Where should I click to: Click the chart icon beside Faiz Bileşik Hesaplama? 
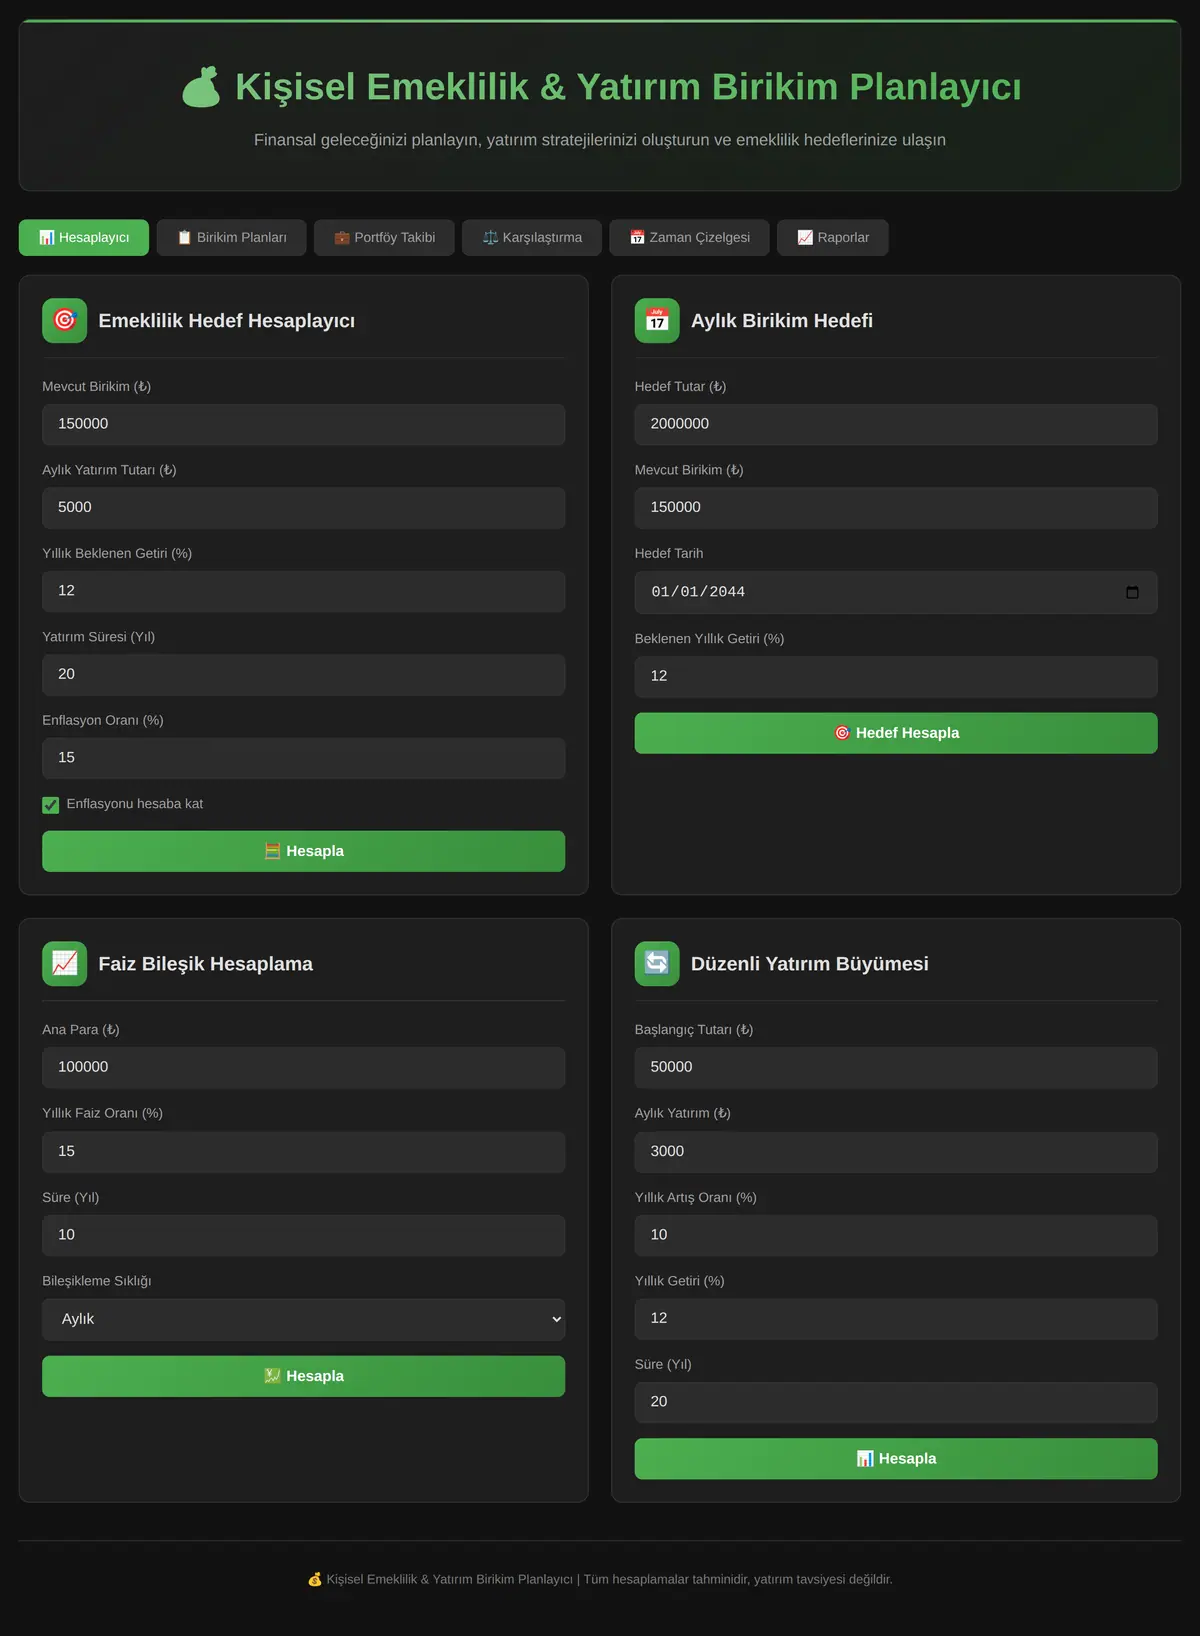(65, 964)
